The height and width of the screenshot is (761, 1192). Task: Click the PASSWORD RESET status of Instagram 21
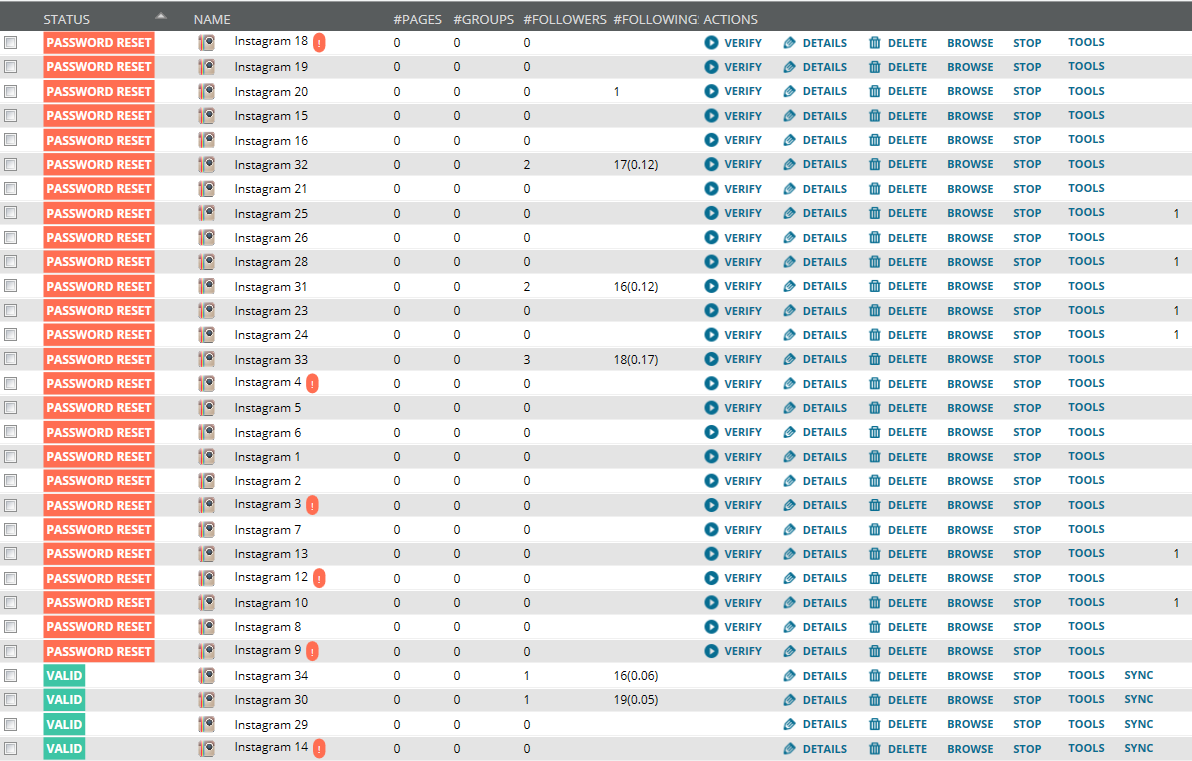point(99,189)
